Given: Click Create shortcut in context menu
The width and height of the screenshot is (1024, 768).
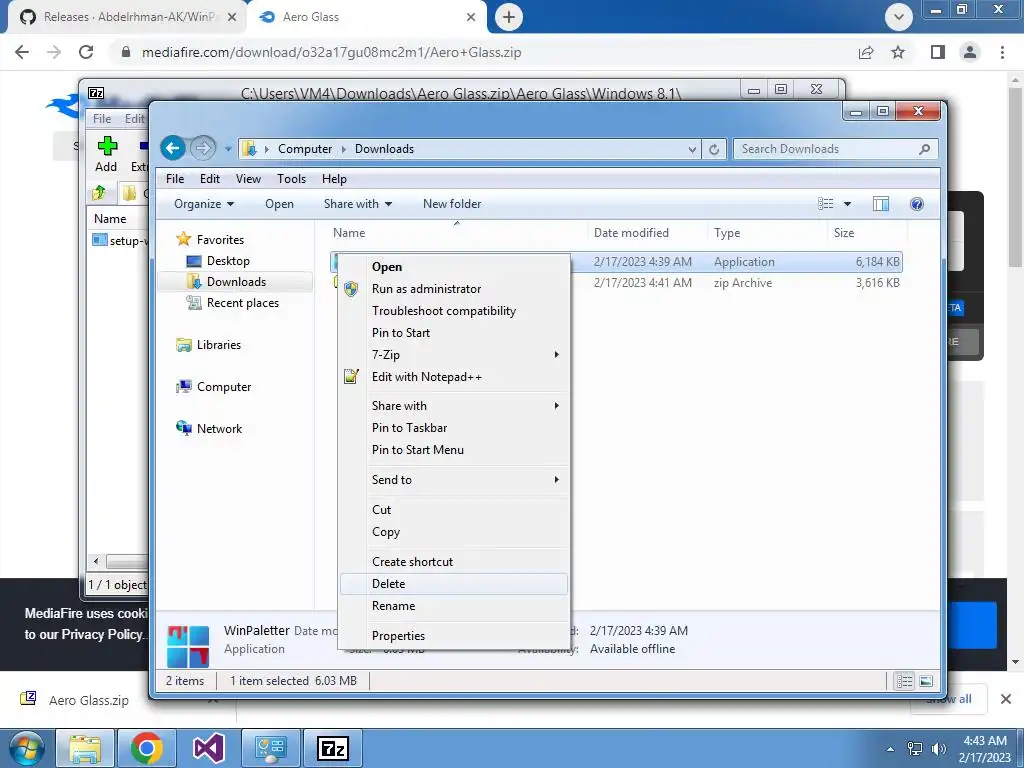Looking at the screenshot, I should pos(454,562).
